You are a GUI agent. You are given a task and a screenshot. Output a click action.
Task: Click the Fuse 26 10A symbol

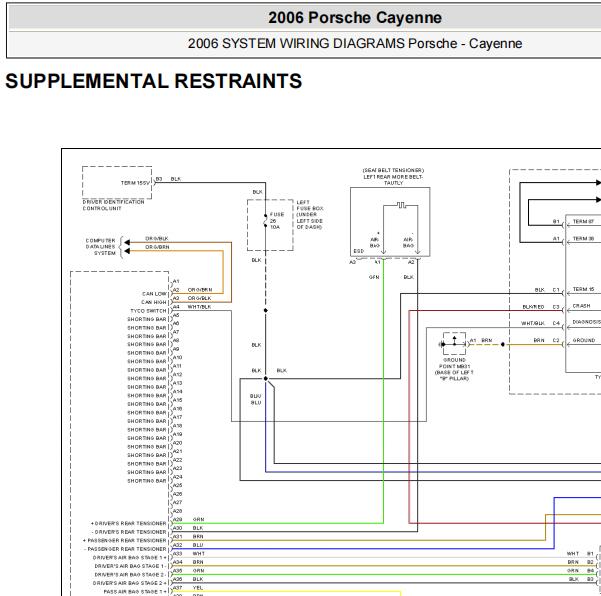point(265,221)
